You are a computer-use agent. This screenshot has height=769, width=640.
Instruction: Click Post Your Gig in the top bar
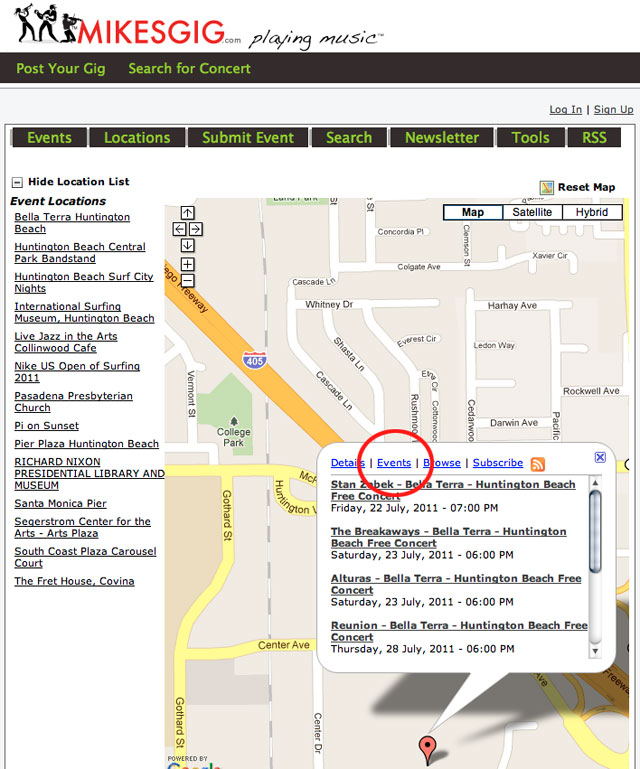pyautogui.click(x=61, y=68)
